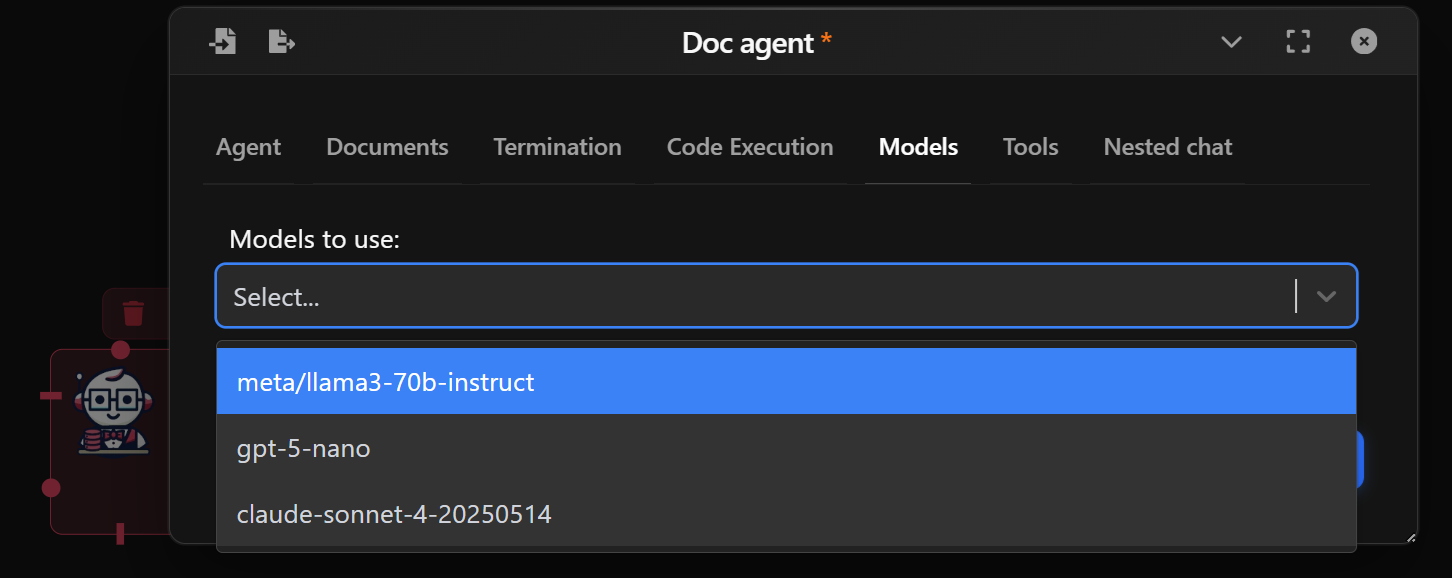Switch to the Termination tab
The height and width of the screenshot is (578, 1452).
[x=557, y=146]
